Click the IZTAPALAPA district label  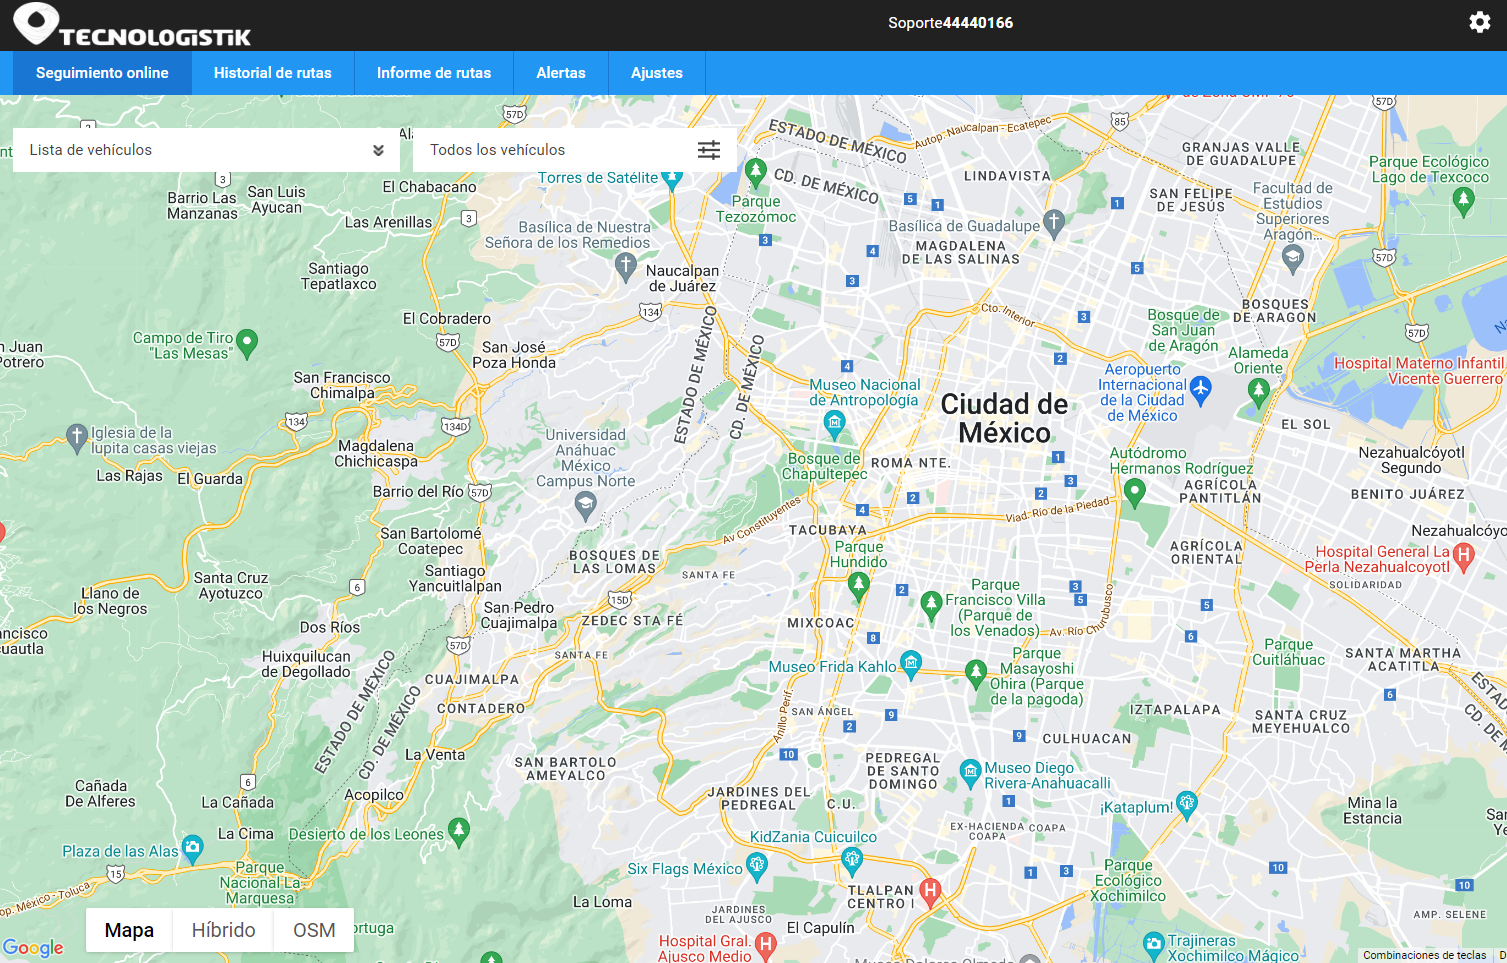point(1175,710)
